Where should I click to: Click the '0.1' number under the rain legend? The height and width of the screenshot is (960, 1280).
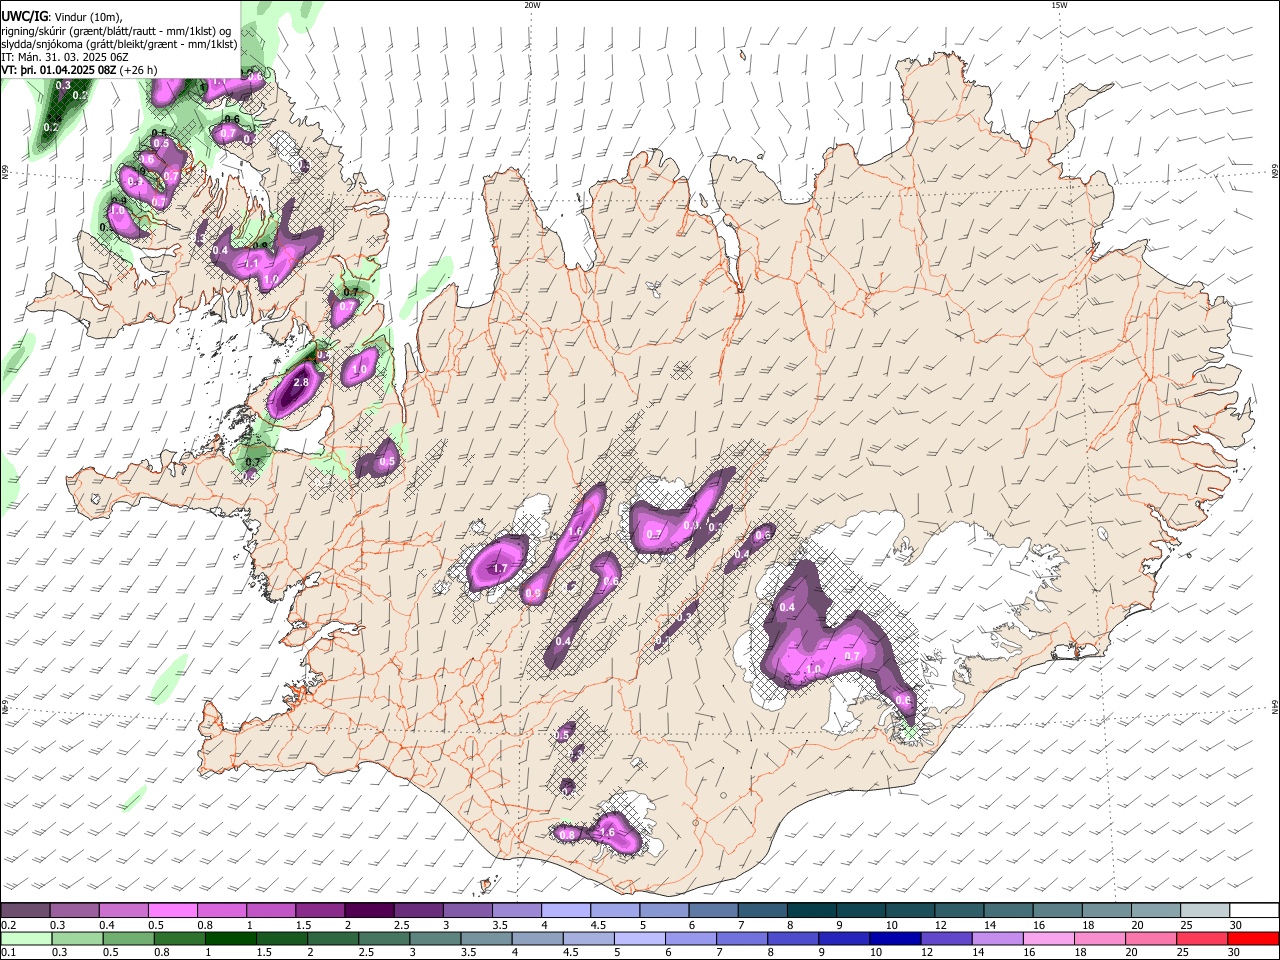pyautogui.click(x=7, y=952)
